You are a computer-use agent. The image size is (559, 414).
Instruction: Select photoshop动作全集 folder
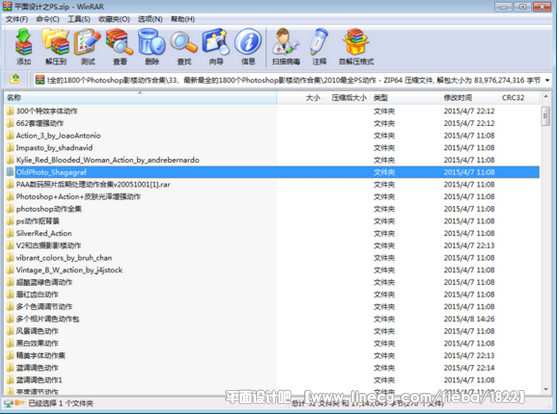click(48, 209)
